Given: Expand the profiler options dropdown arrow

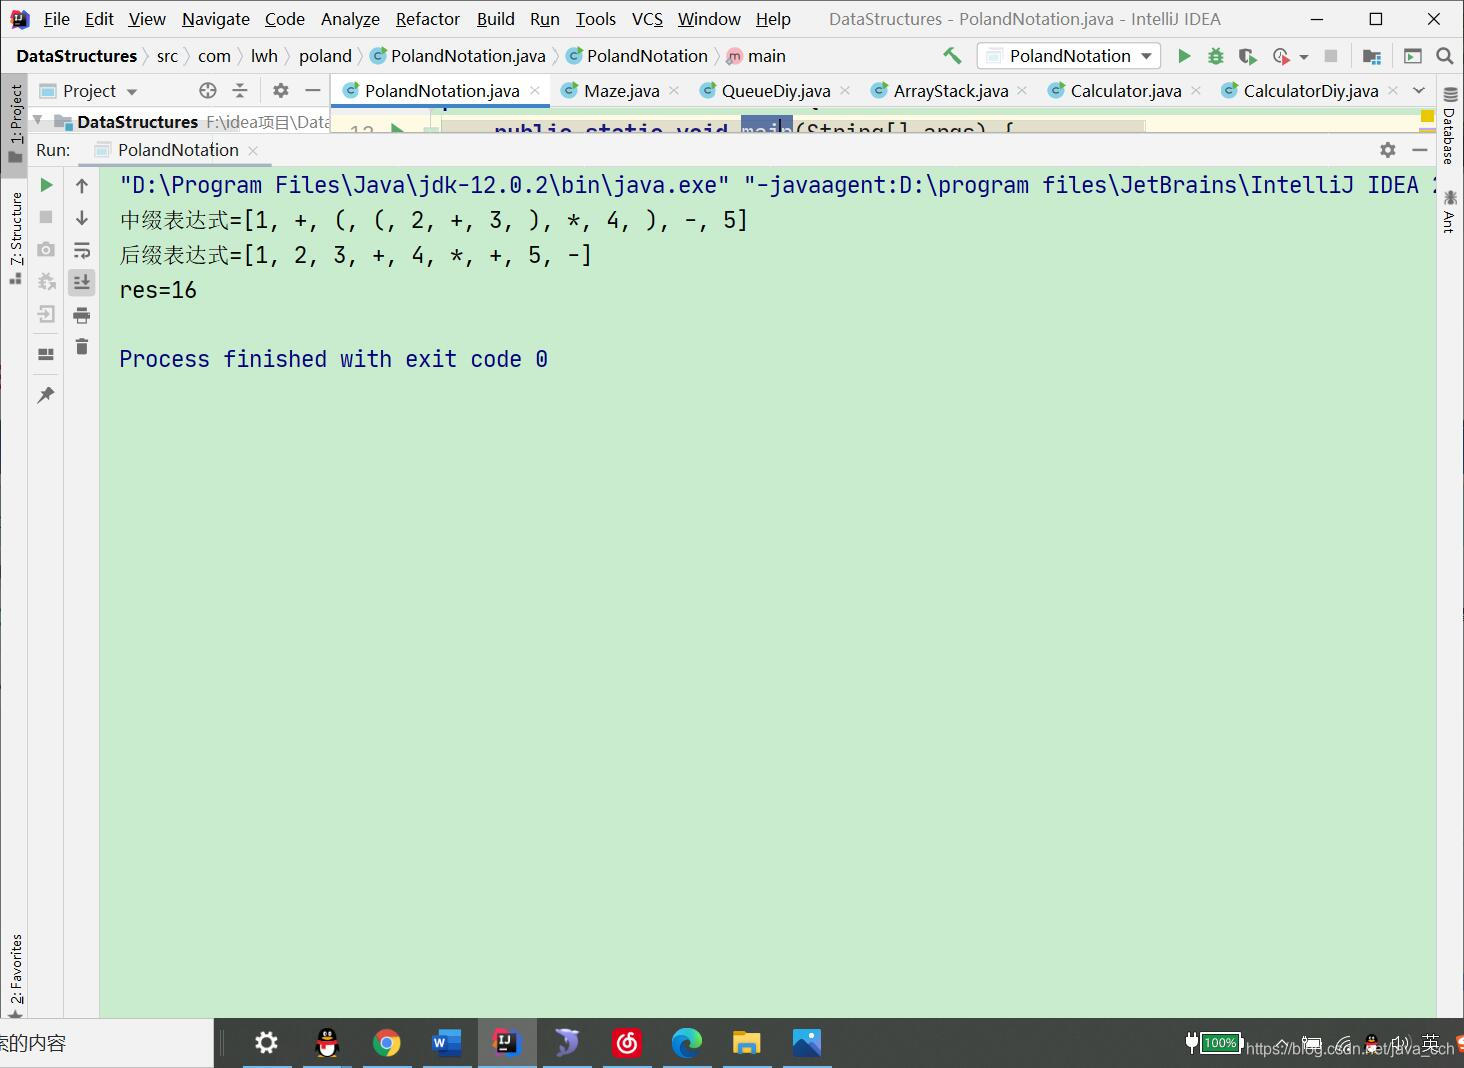Looking at the screenshot, I should click(1304, 57).
